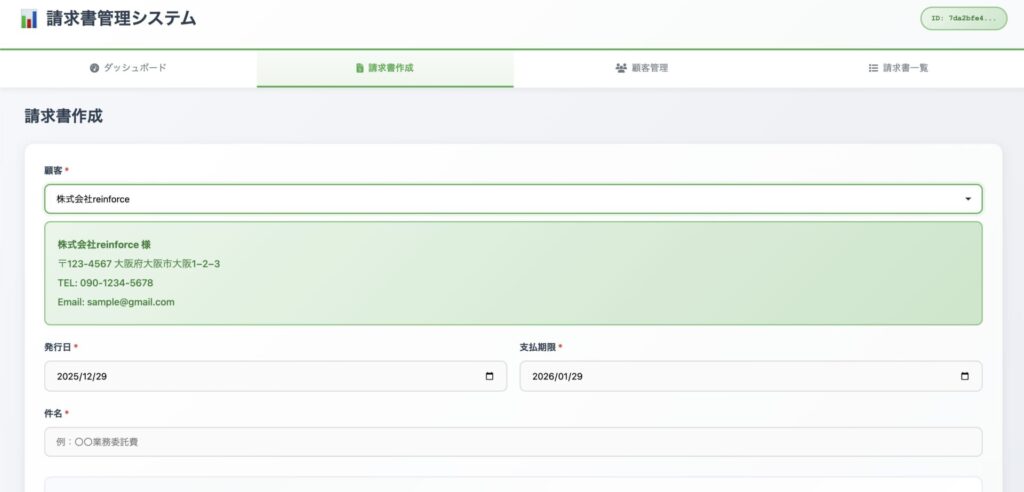
Task: Click the 株式会社reinforce 様 name in info box
Action: pyautogui.click(x=103, y=244)
